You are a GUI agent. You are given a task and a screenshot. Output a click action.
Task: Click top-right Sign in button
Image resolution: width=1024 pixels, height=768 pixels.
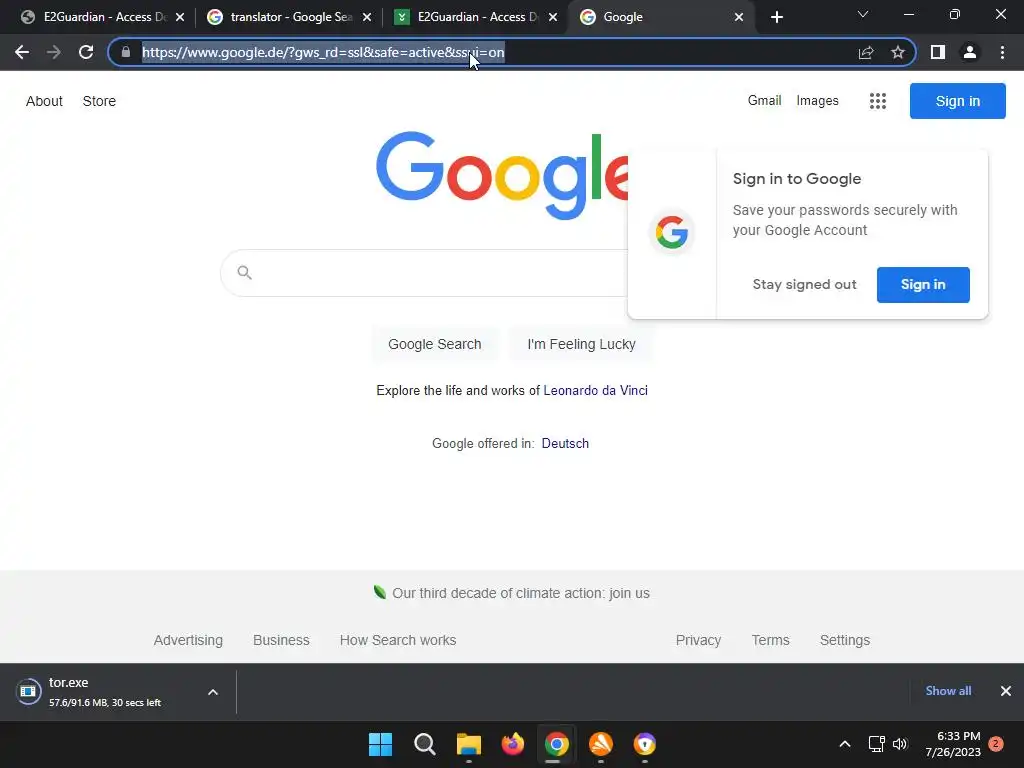coord(957,101)
